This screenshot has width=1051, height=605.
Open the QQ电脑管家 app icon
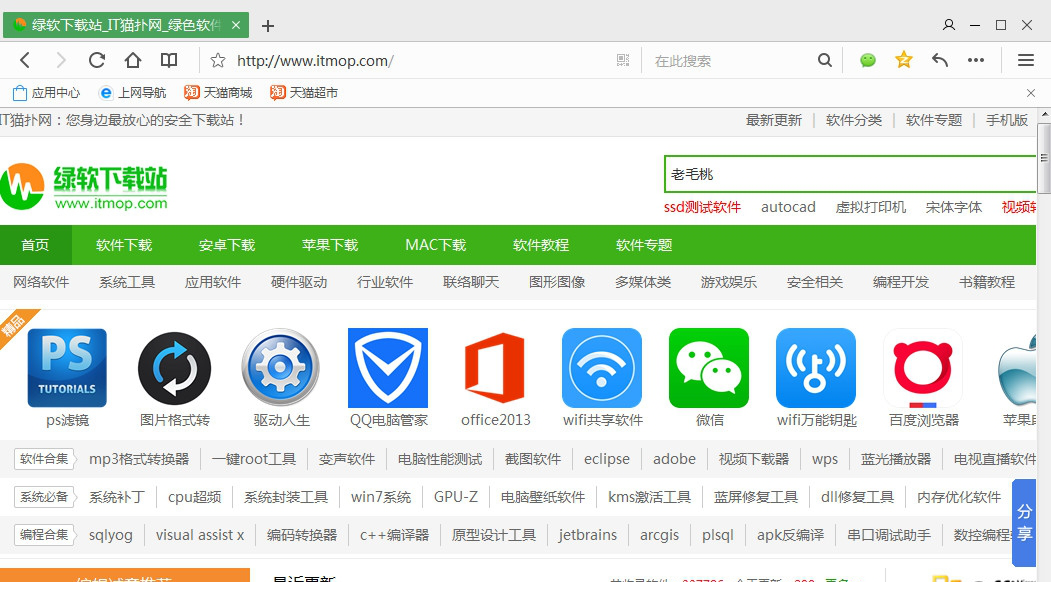388,367
